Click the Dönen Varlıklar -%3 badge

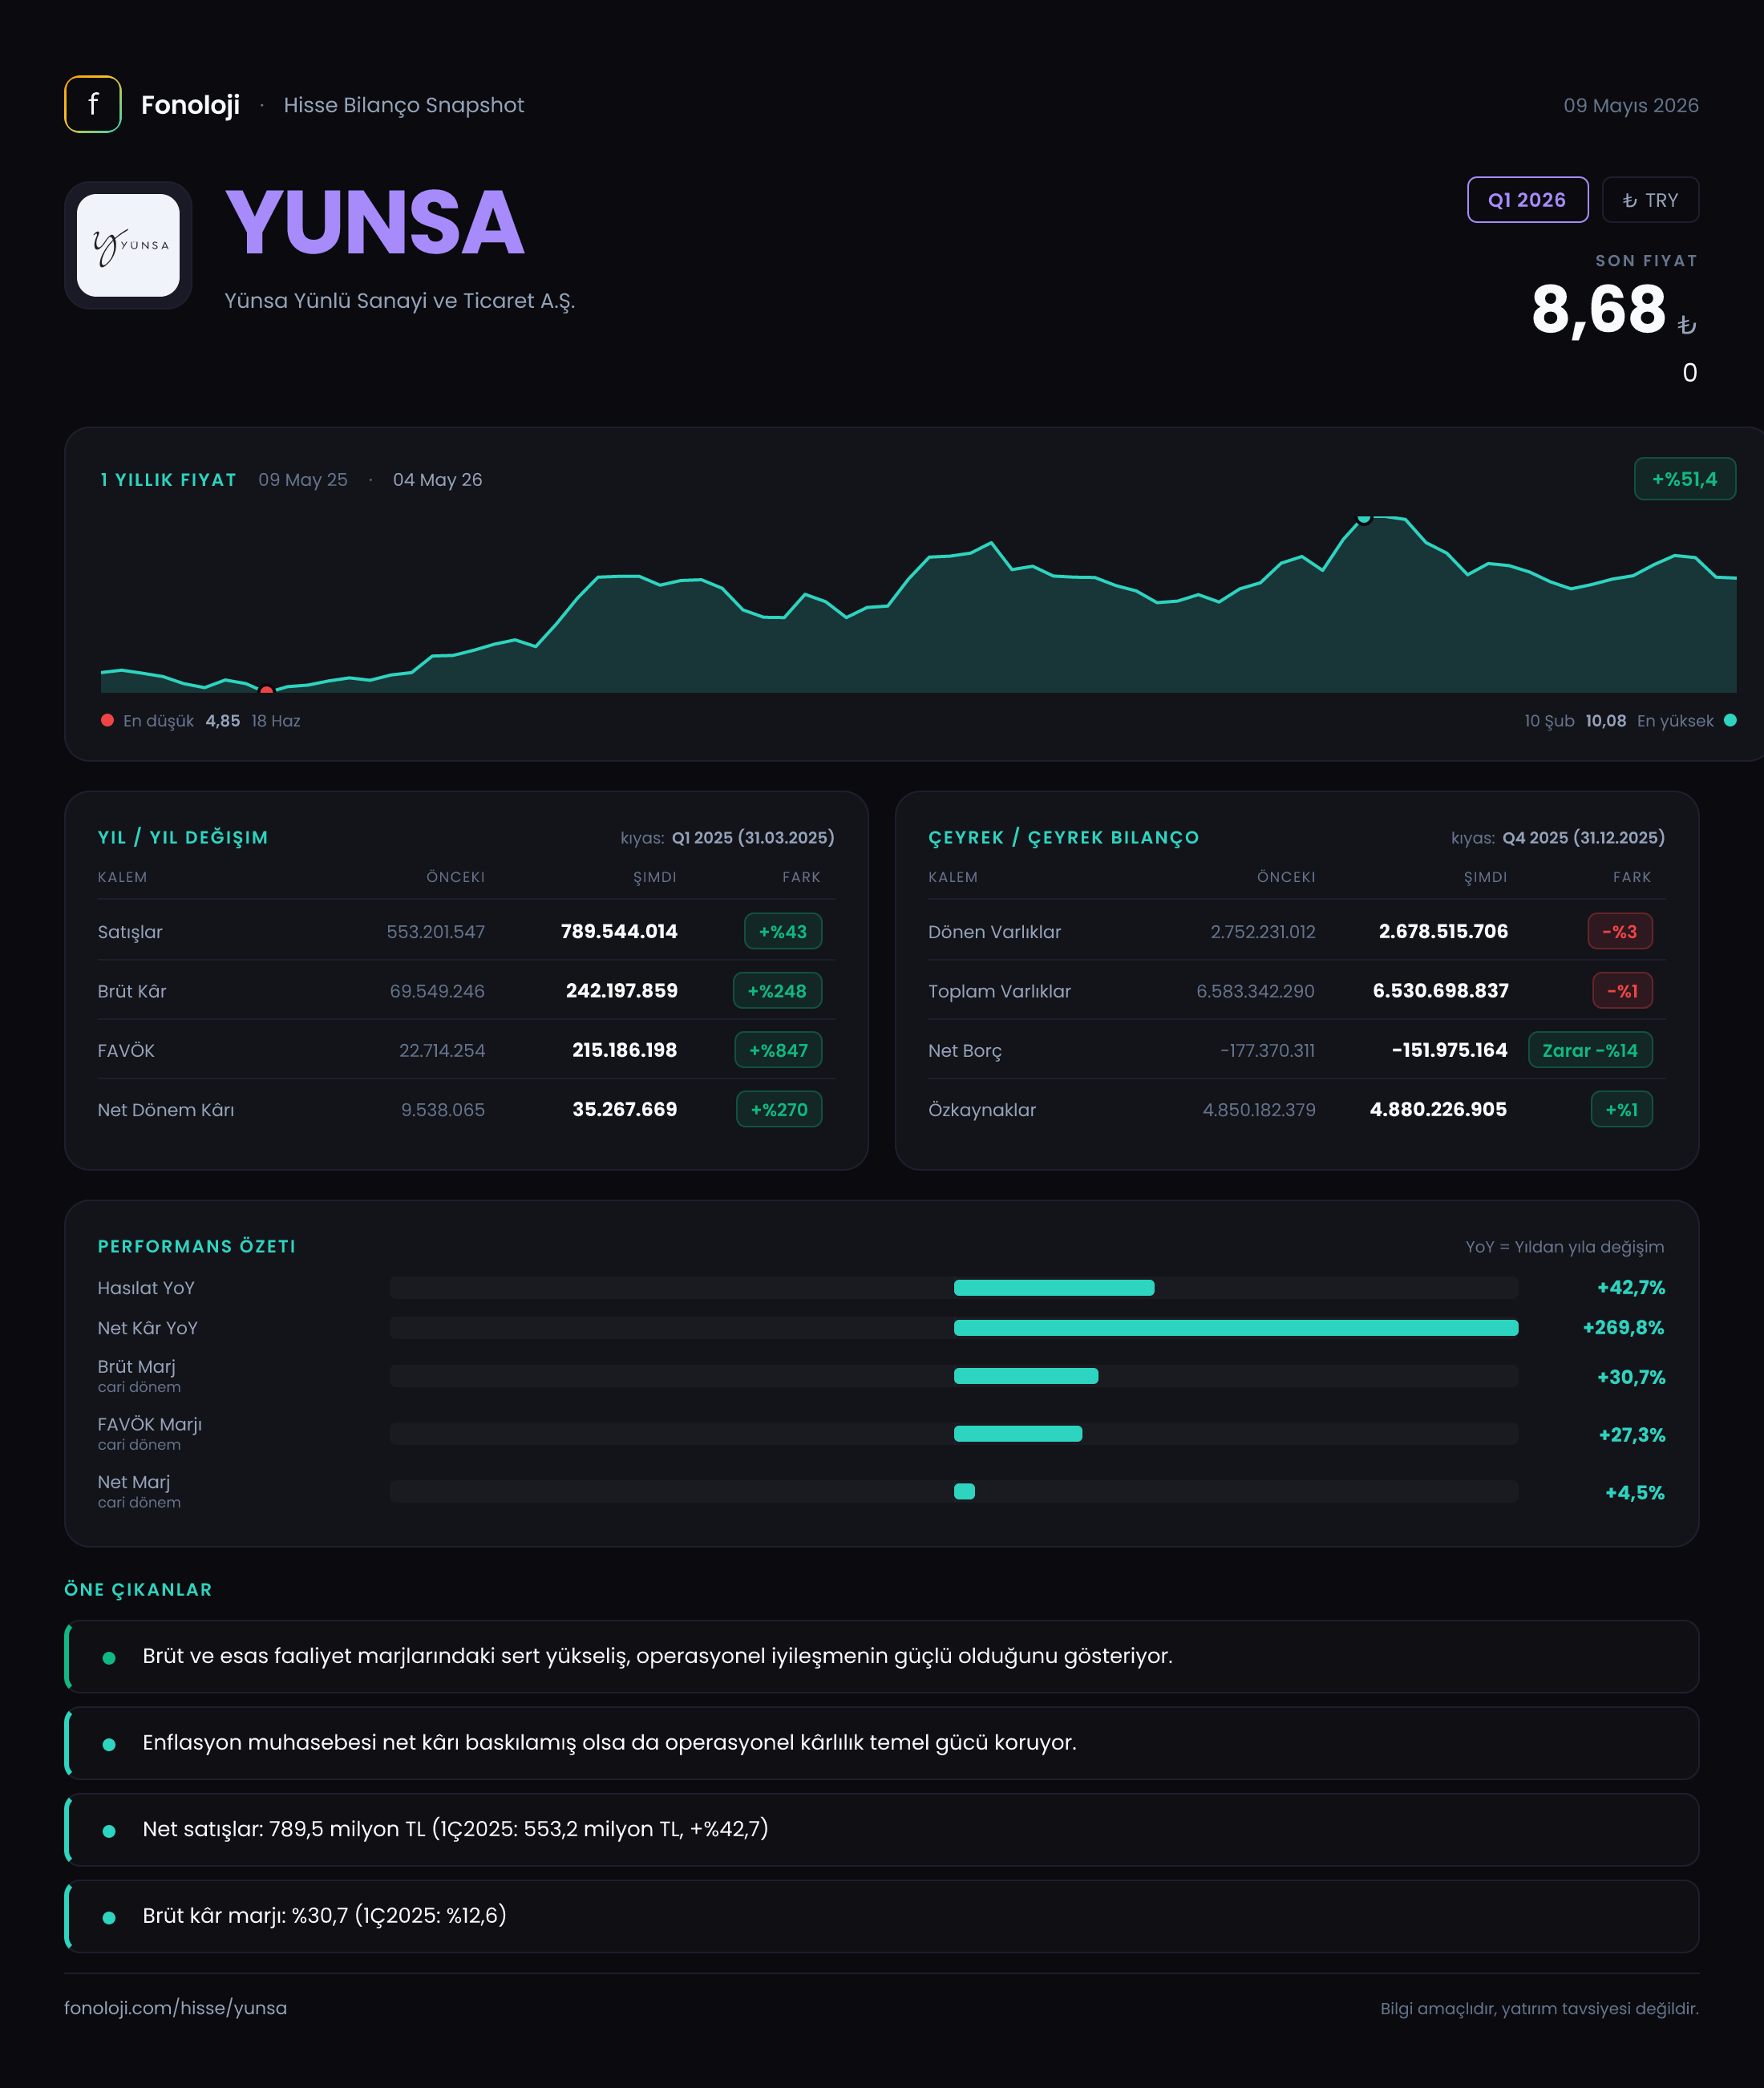pyautogui.click(x=1620, y=931)
